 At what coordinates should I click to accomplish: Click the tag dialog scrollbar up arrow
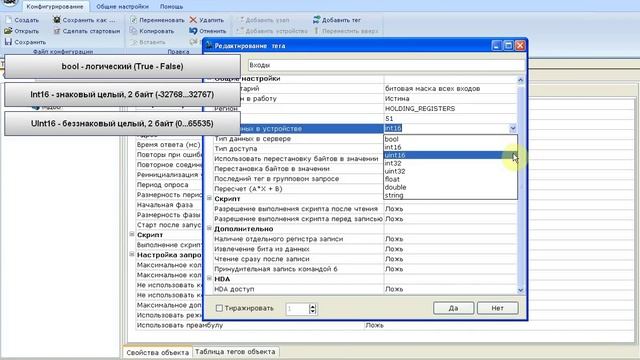[520, 80]
